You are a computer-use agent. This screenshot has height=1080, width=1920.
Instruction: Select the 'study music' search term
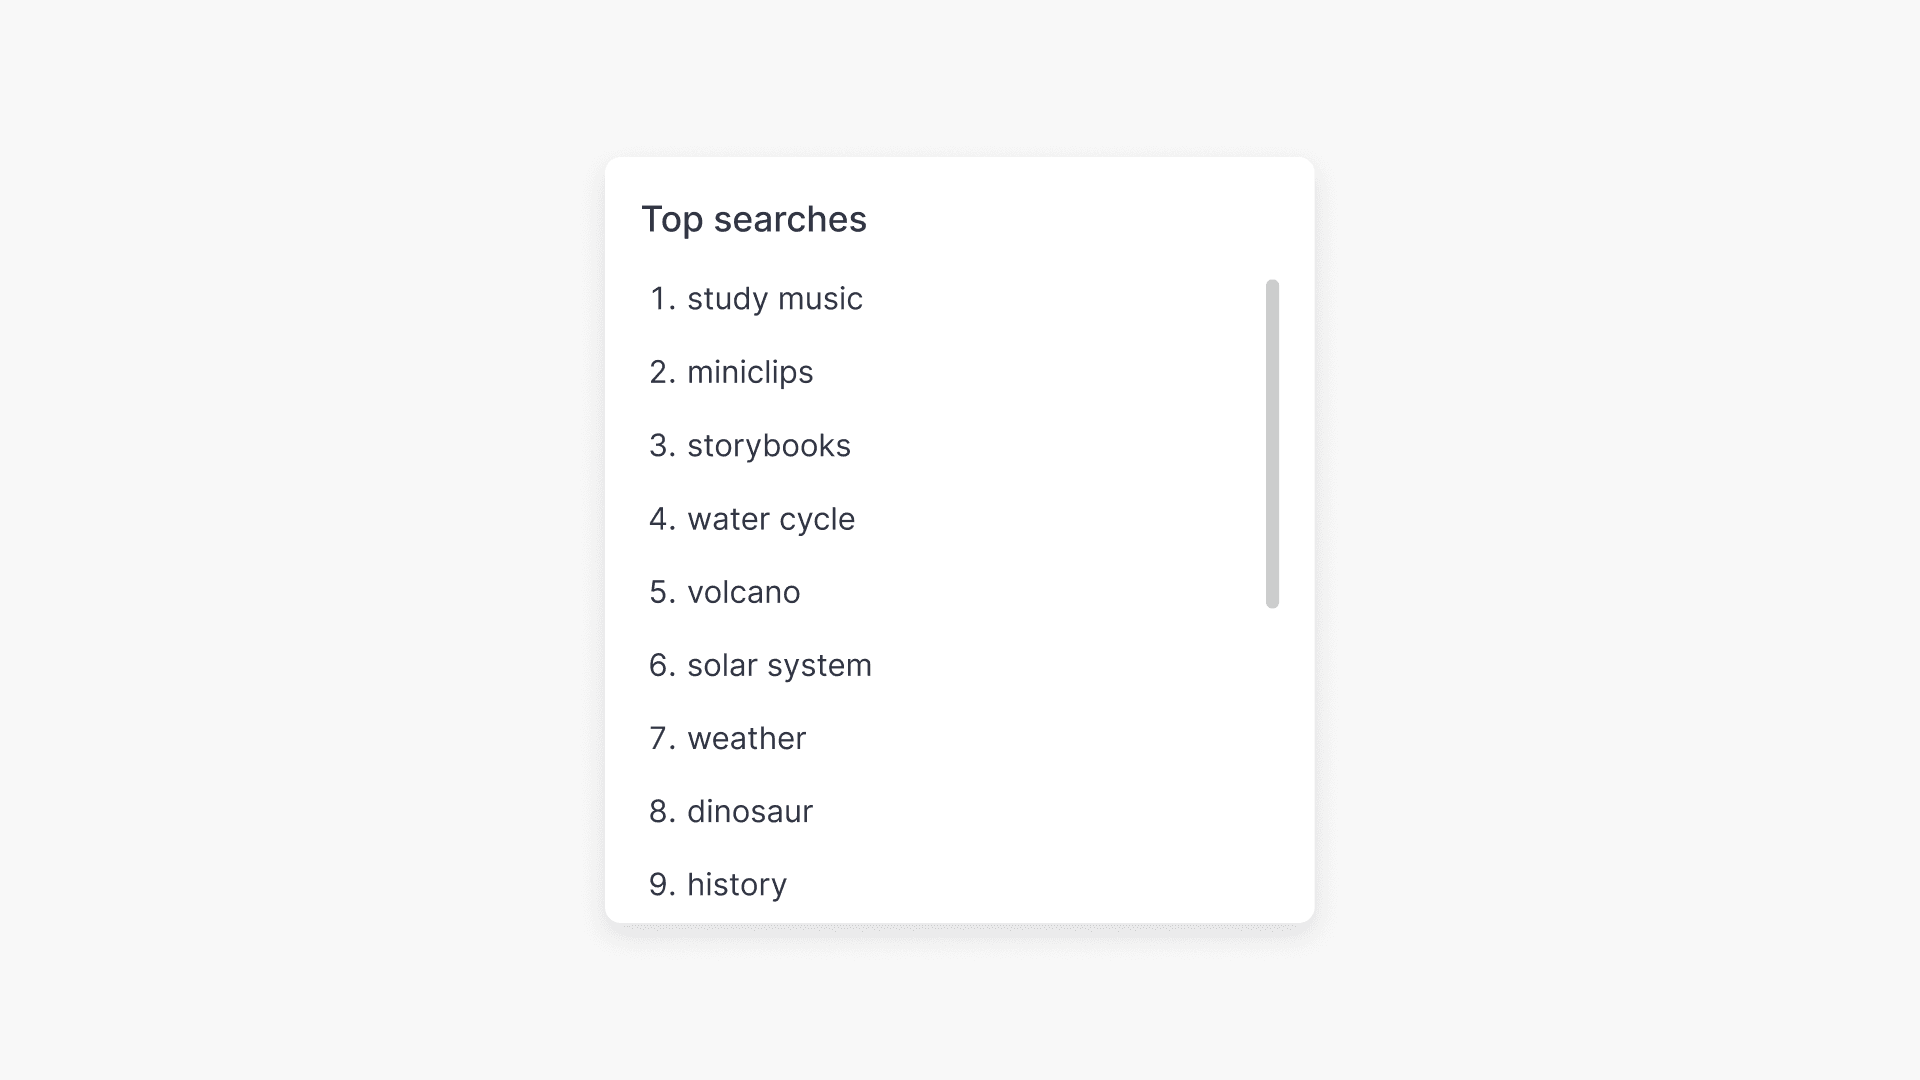(x=775, y=298)
